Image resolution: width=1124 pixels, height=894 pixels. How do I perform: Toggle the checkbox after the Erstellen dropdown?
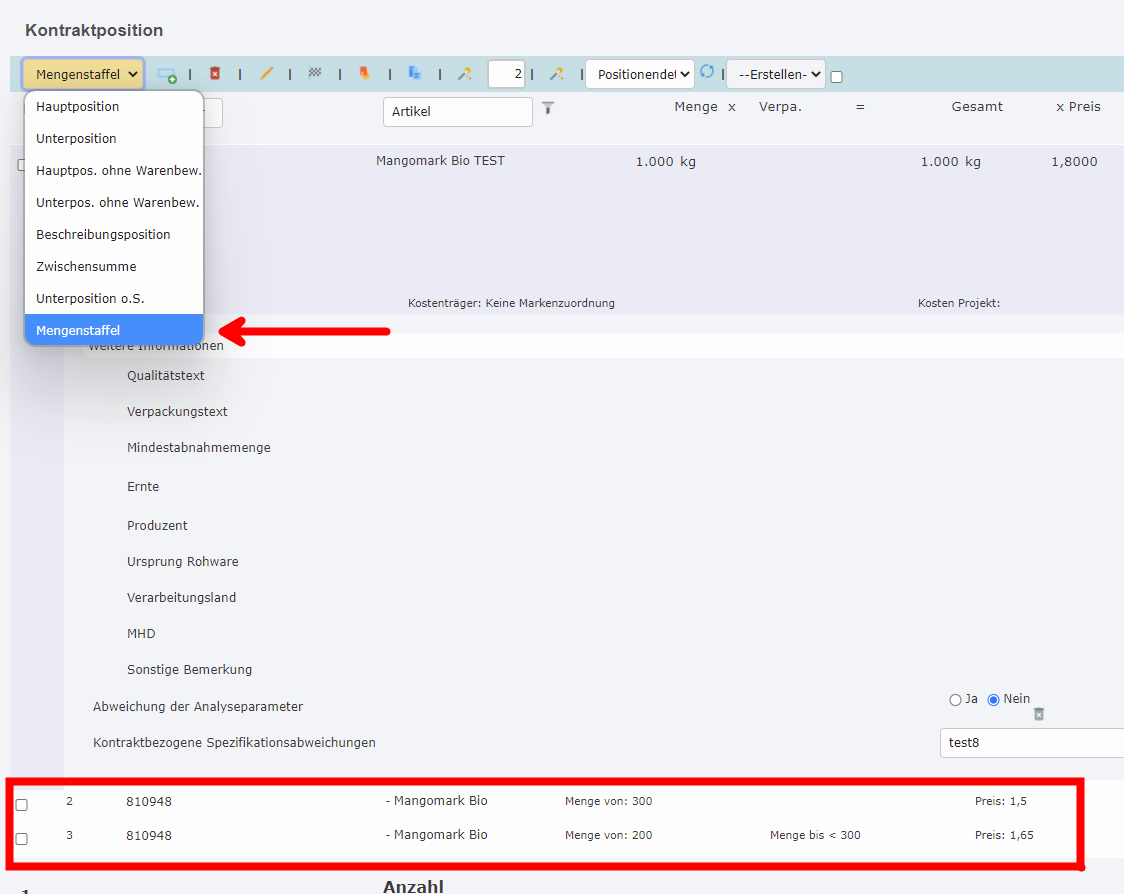coord(837,77)
